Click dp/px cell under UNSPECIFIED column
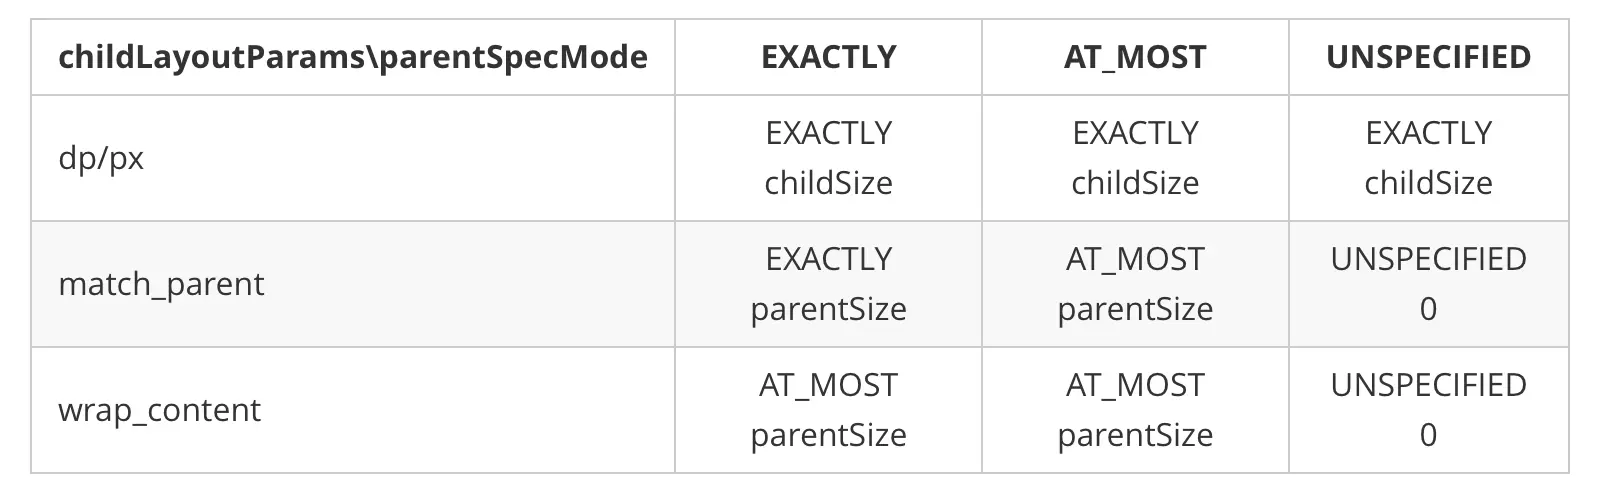Screen dimensions: 1606x492 [x=1428, y=158]
